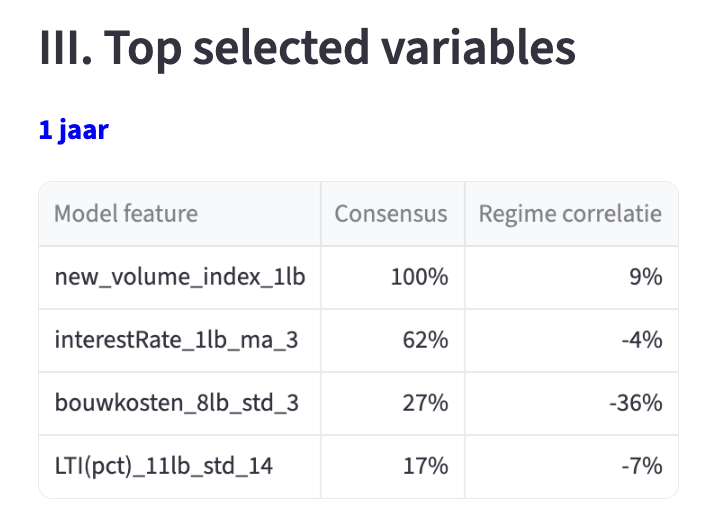Click the 9% regime correlatie cell
Viewport: 728px width, 526px height.
pos(645,277)
